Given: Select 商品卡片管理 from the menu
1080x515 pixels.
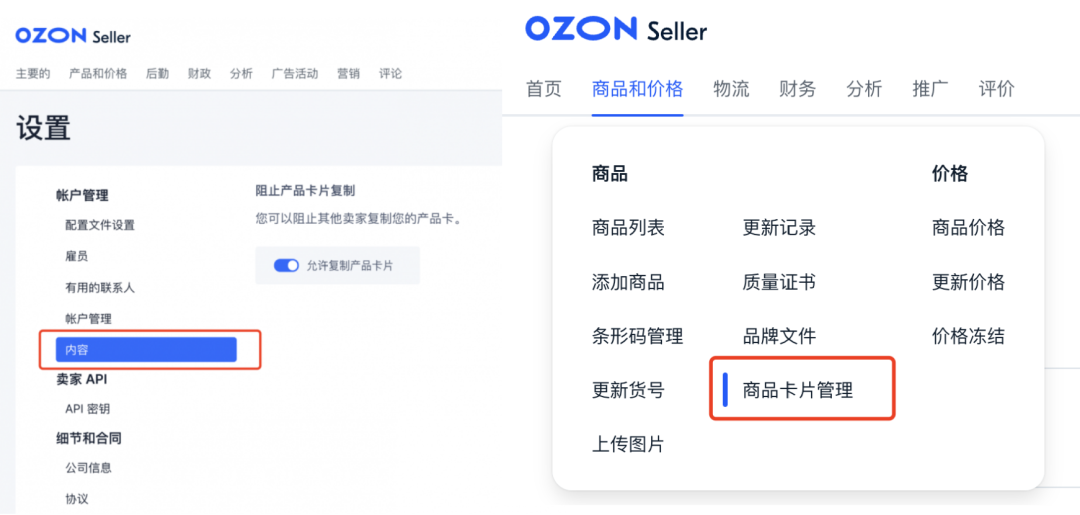Looking at the screenshot, I should click(x=798, y=390).
